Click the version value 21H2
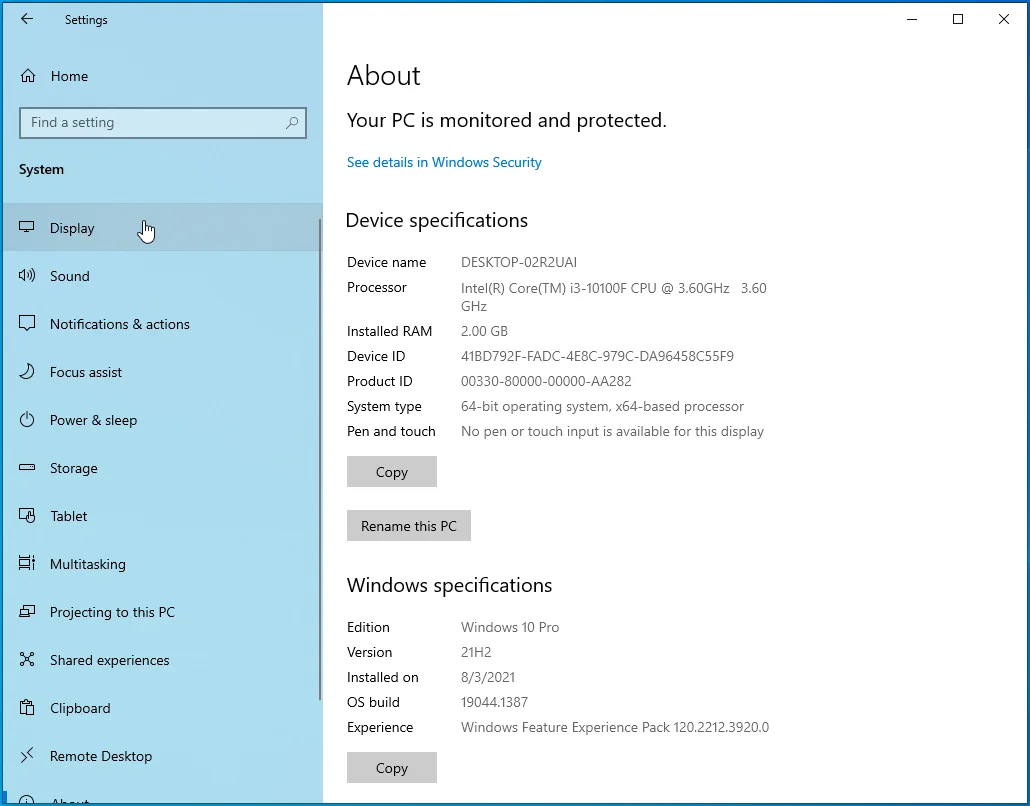Screen dimensions: 1030x806 pyautogui.click(x=476, y=652)
